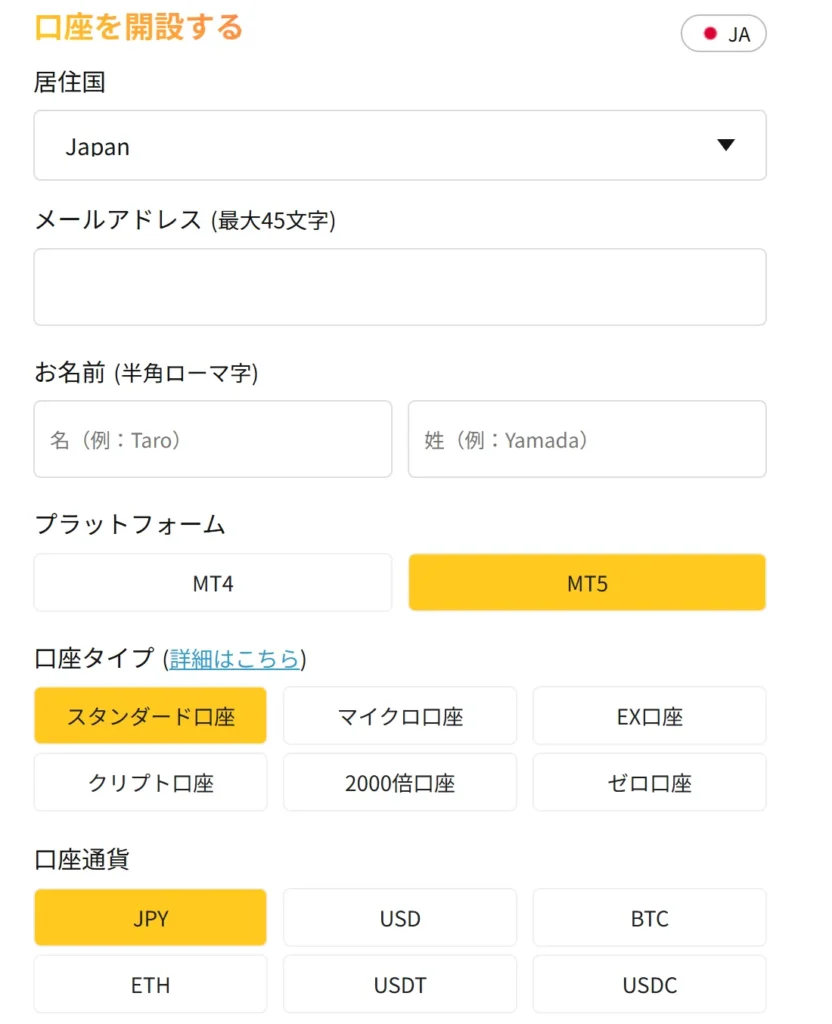Select JPY as the account currency
Viewport: 832px width, 1024px height.
[x=150, y=917]
